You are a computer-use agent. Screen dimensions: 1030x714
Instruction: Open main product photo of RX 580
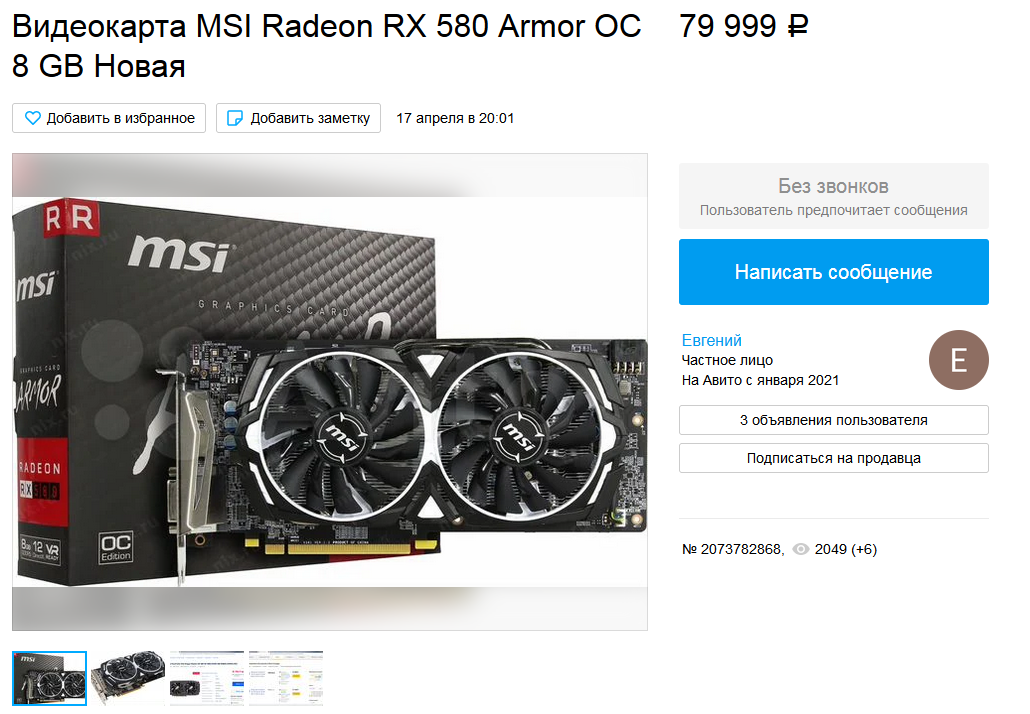pos(330,392)
